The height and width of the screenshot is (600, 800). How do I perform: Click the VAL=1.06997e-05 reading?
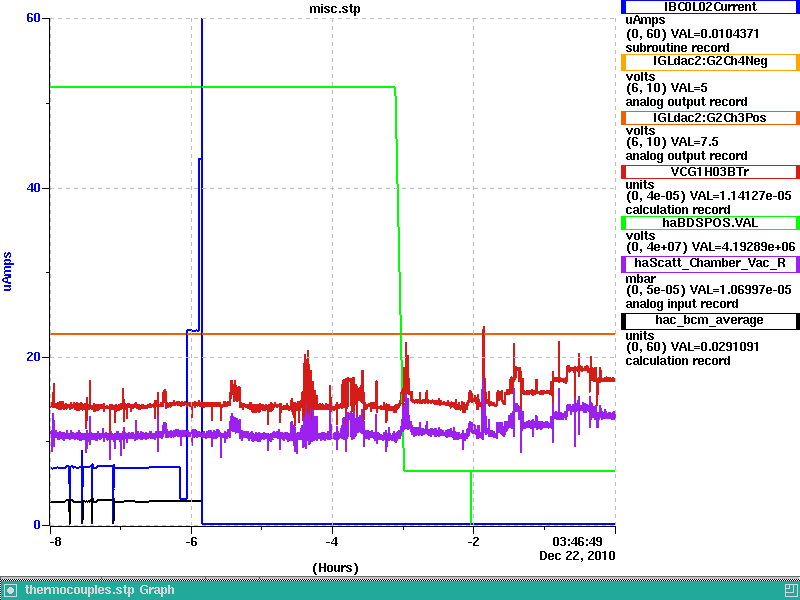(740, 290)
